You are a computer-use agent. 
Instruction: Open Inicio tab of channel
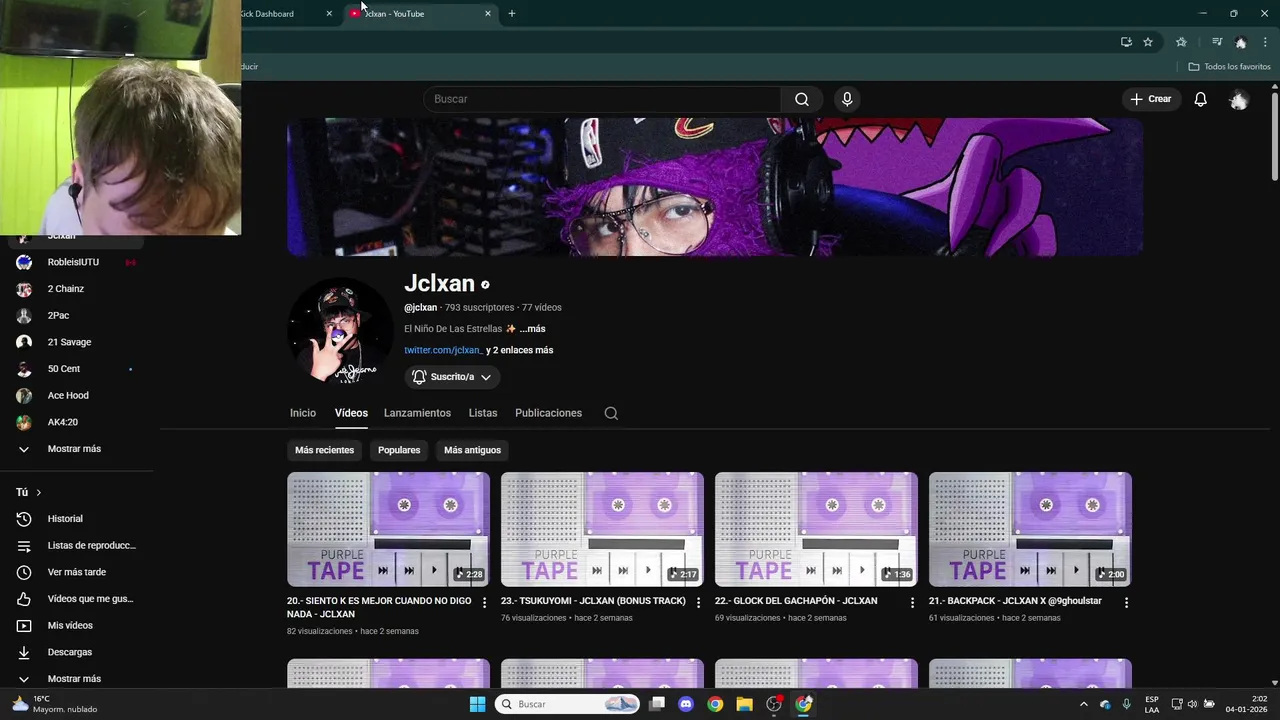pos(303,413)
